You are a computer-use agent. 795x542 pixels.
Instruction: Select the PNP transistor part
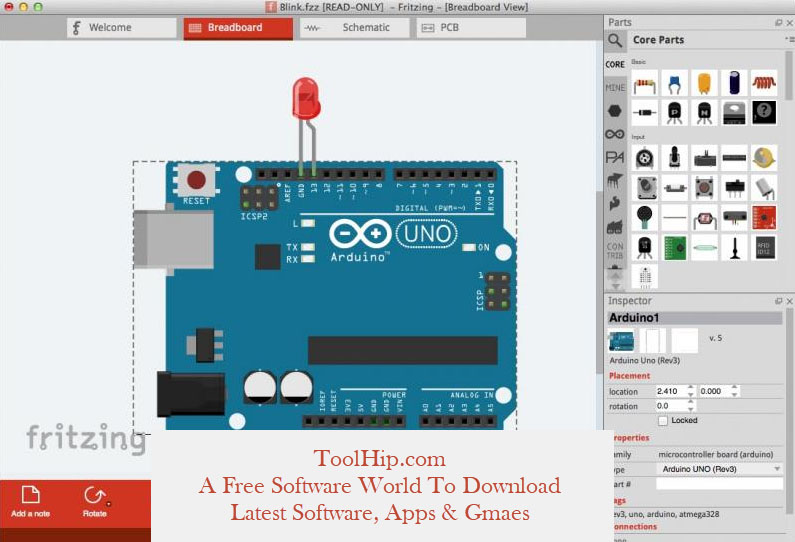pyautogui.click(x=674, y=113)
